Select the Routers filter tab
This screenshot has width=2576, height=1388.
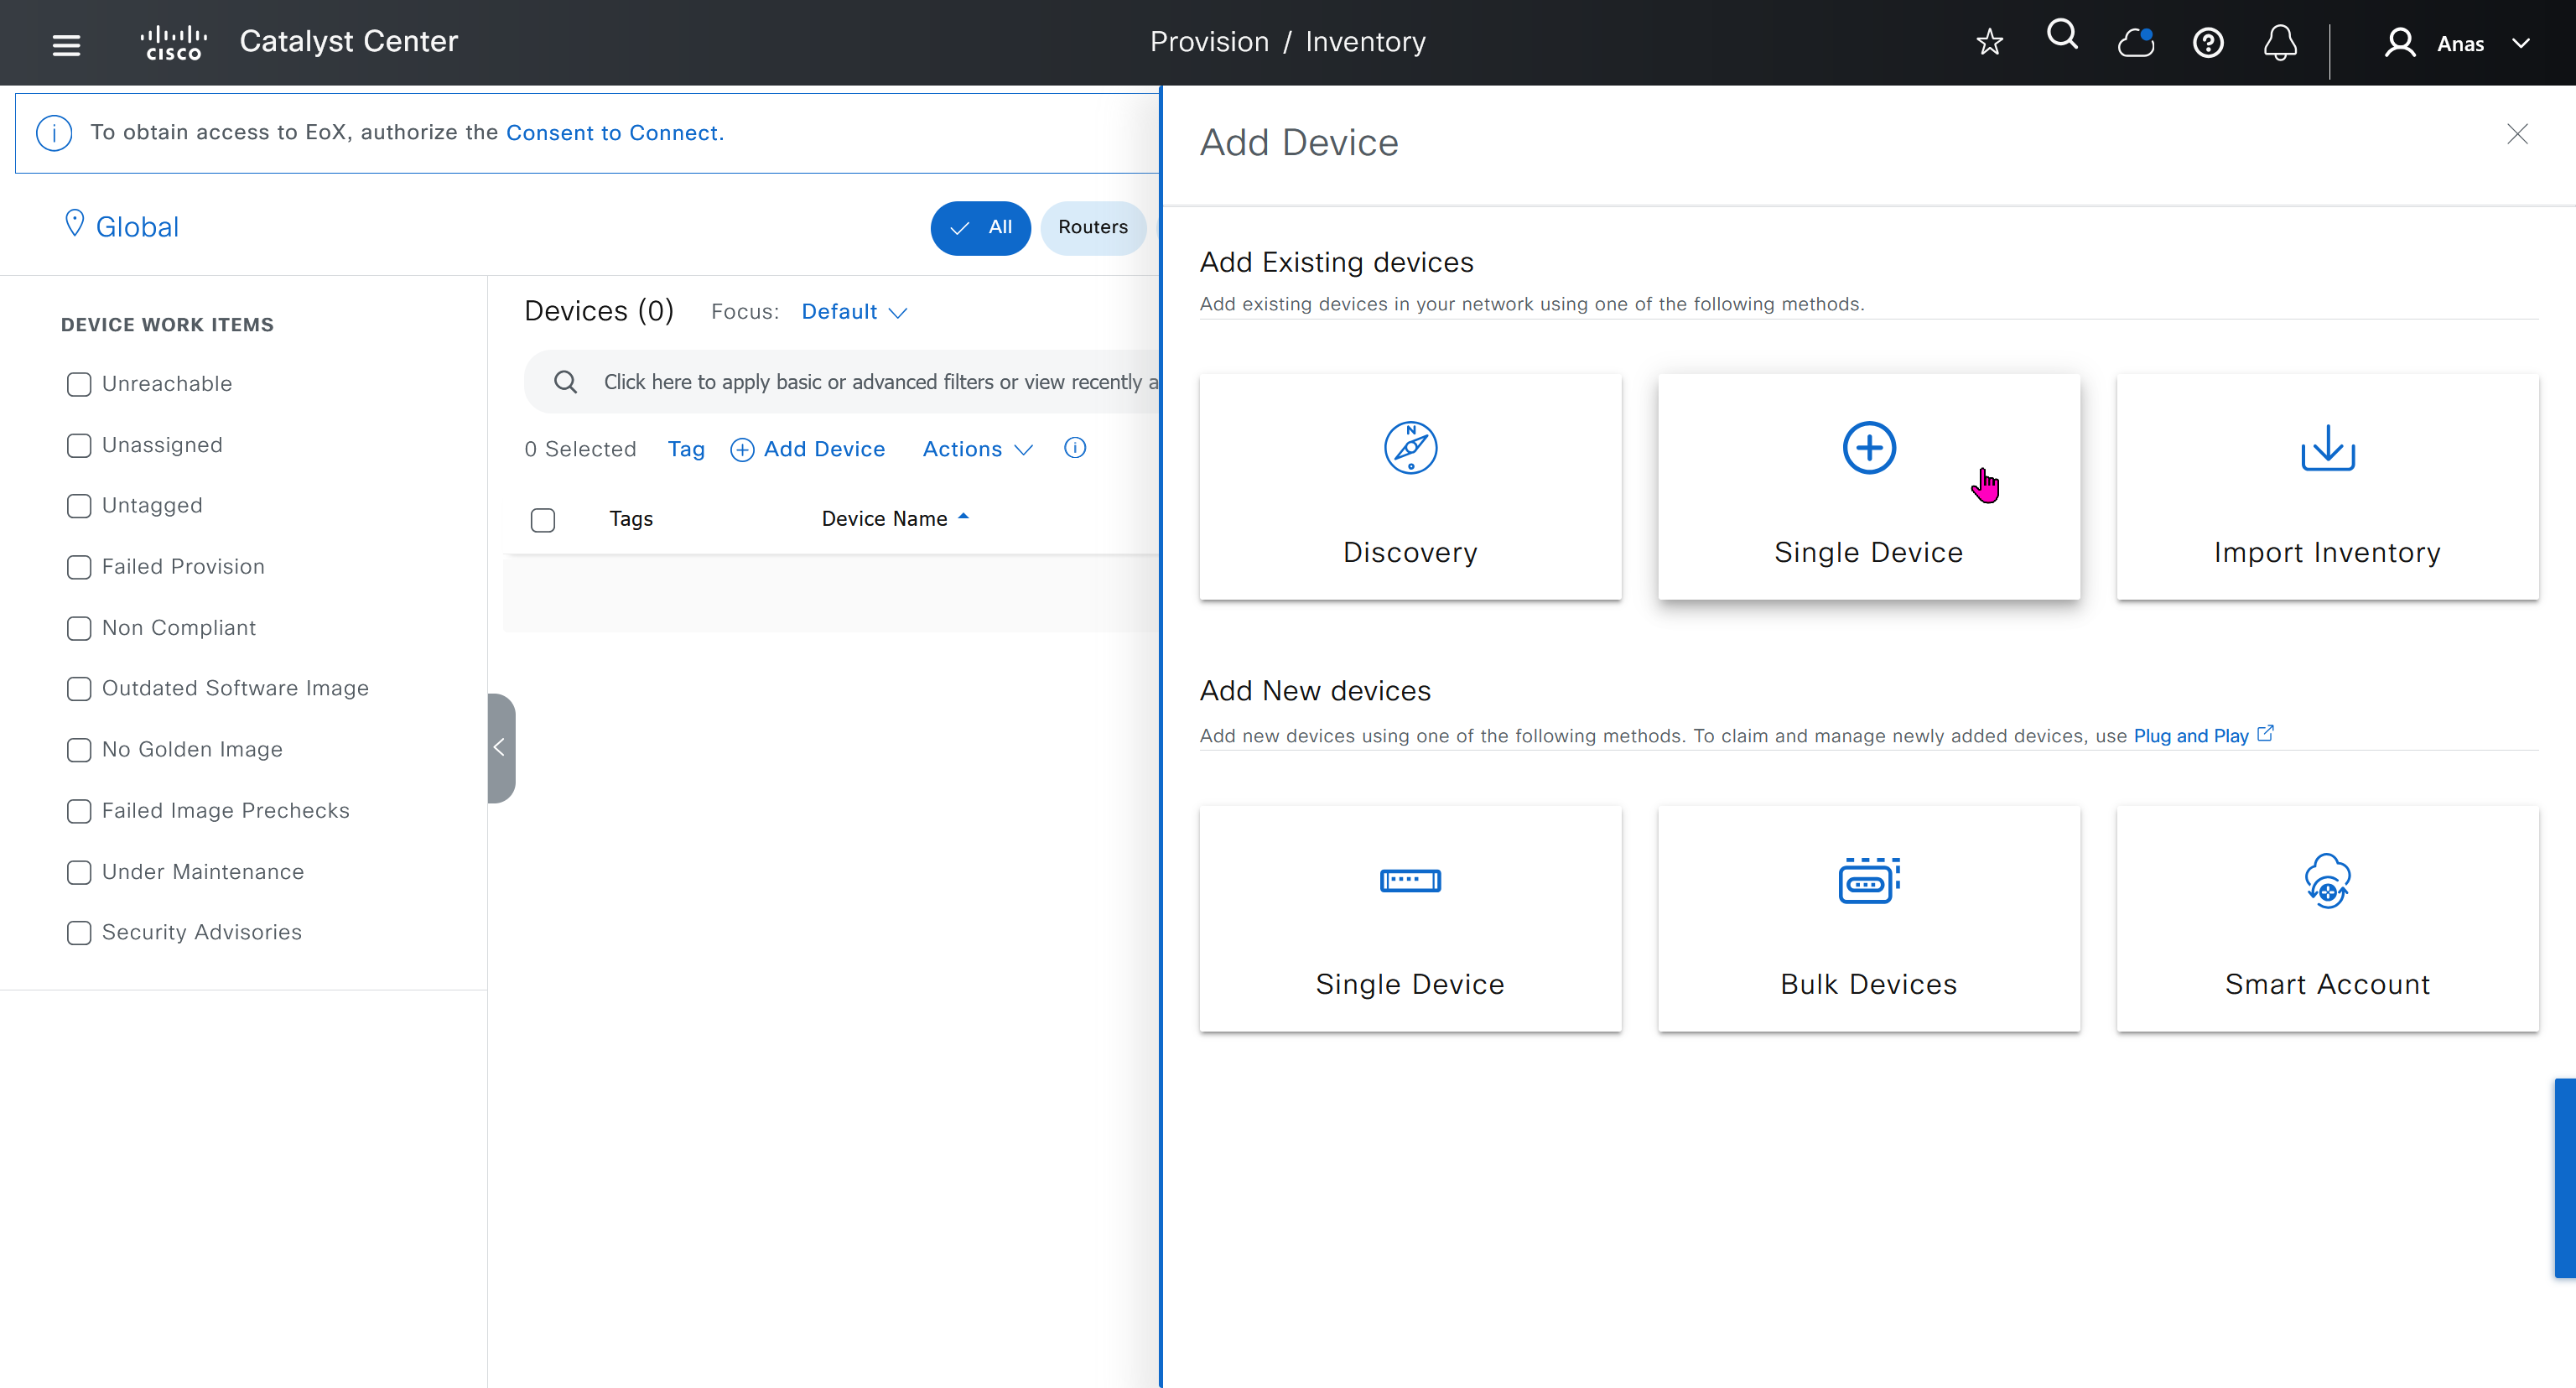(x=1092, y=227)
